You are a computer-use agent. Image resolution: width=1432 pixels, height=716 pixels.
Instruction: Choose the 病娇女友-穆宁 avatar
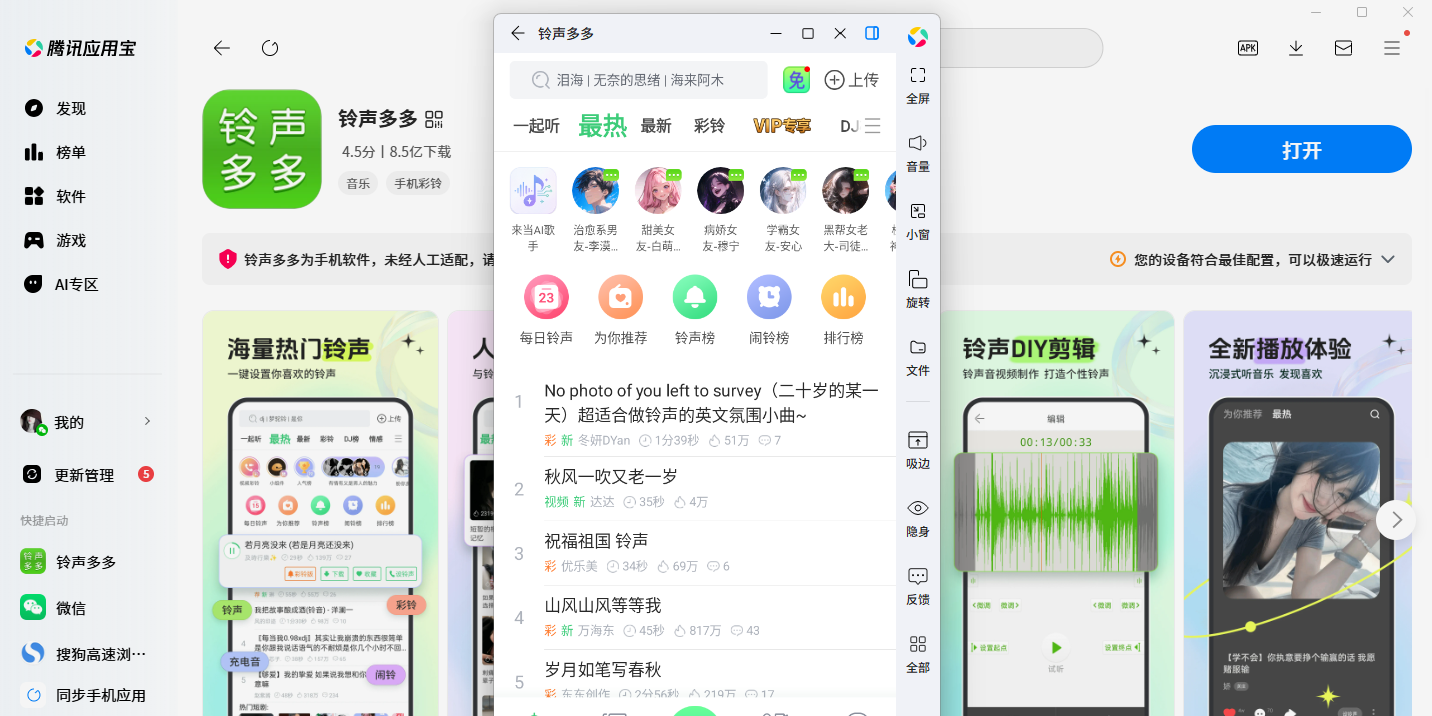click(720, 190)
